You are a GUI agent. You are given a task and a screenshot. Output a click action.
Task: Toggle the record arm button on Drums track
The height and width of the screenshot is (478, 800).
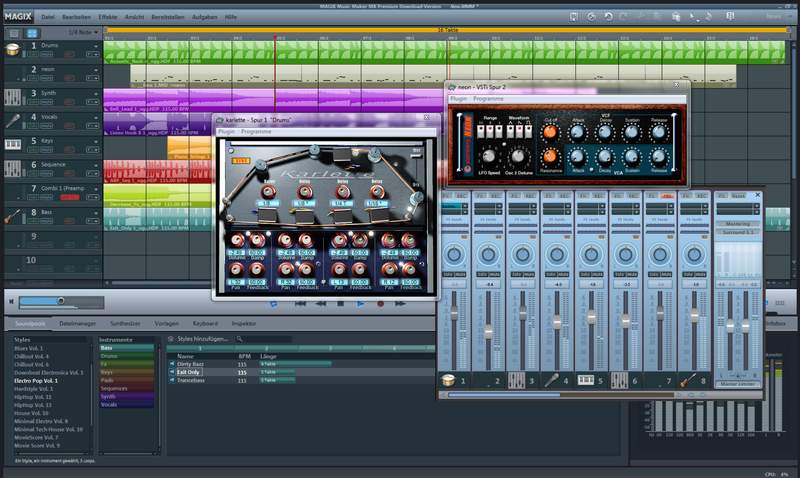click(70, 54)
